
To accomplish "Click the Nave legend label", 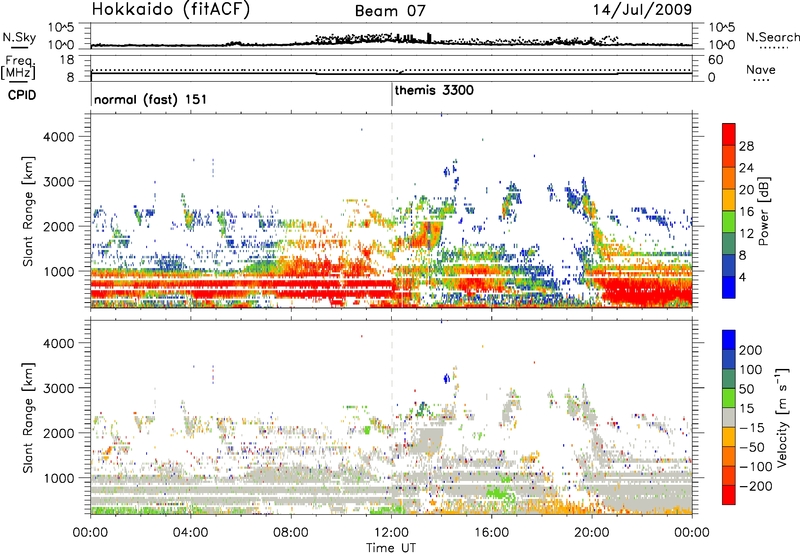I will tap(761, 70).
